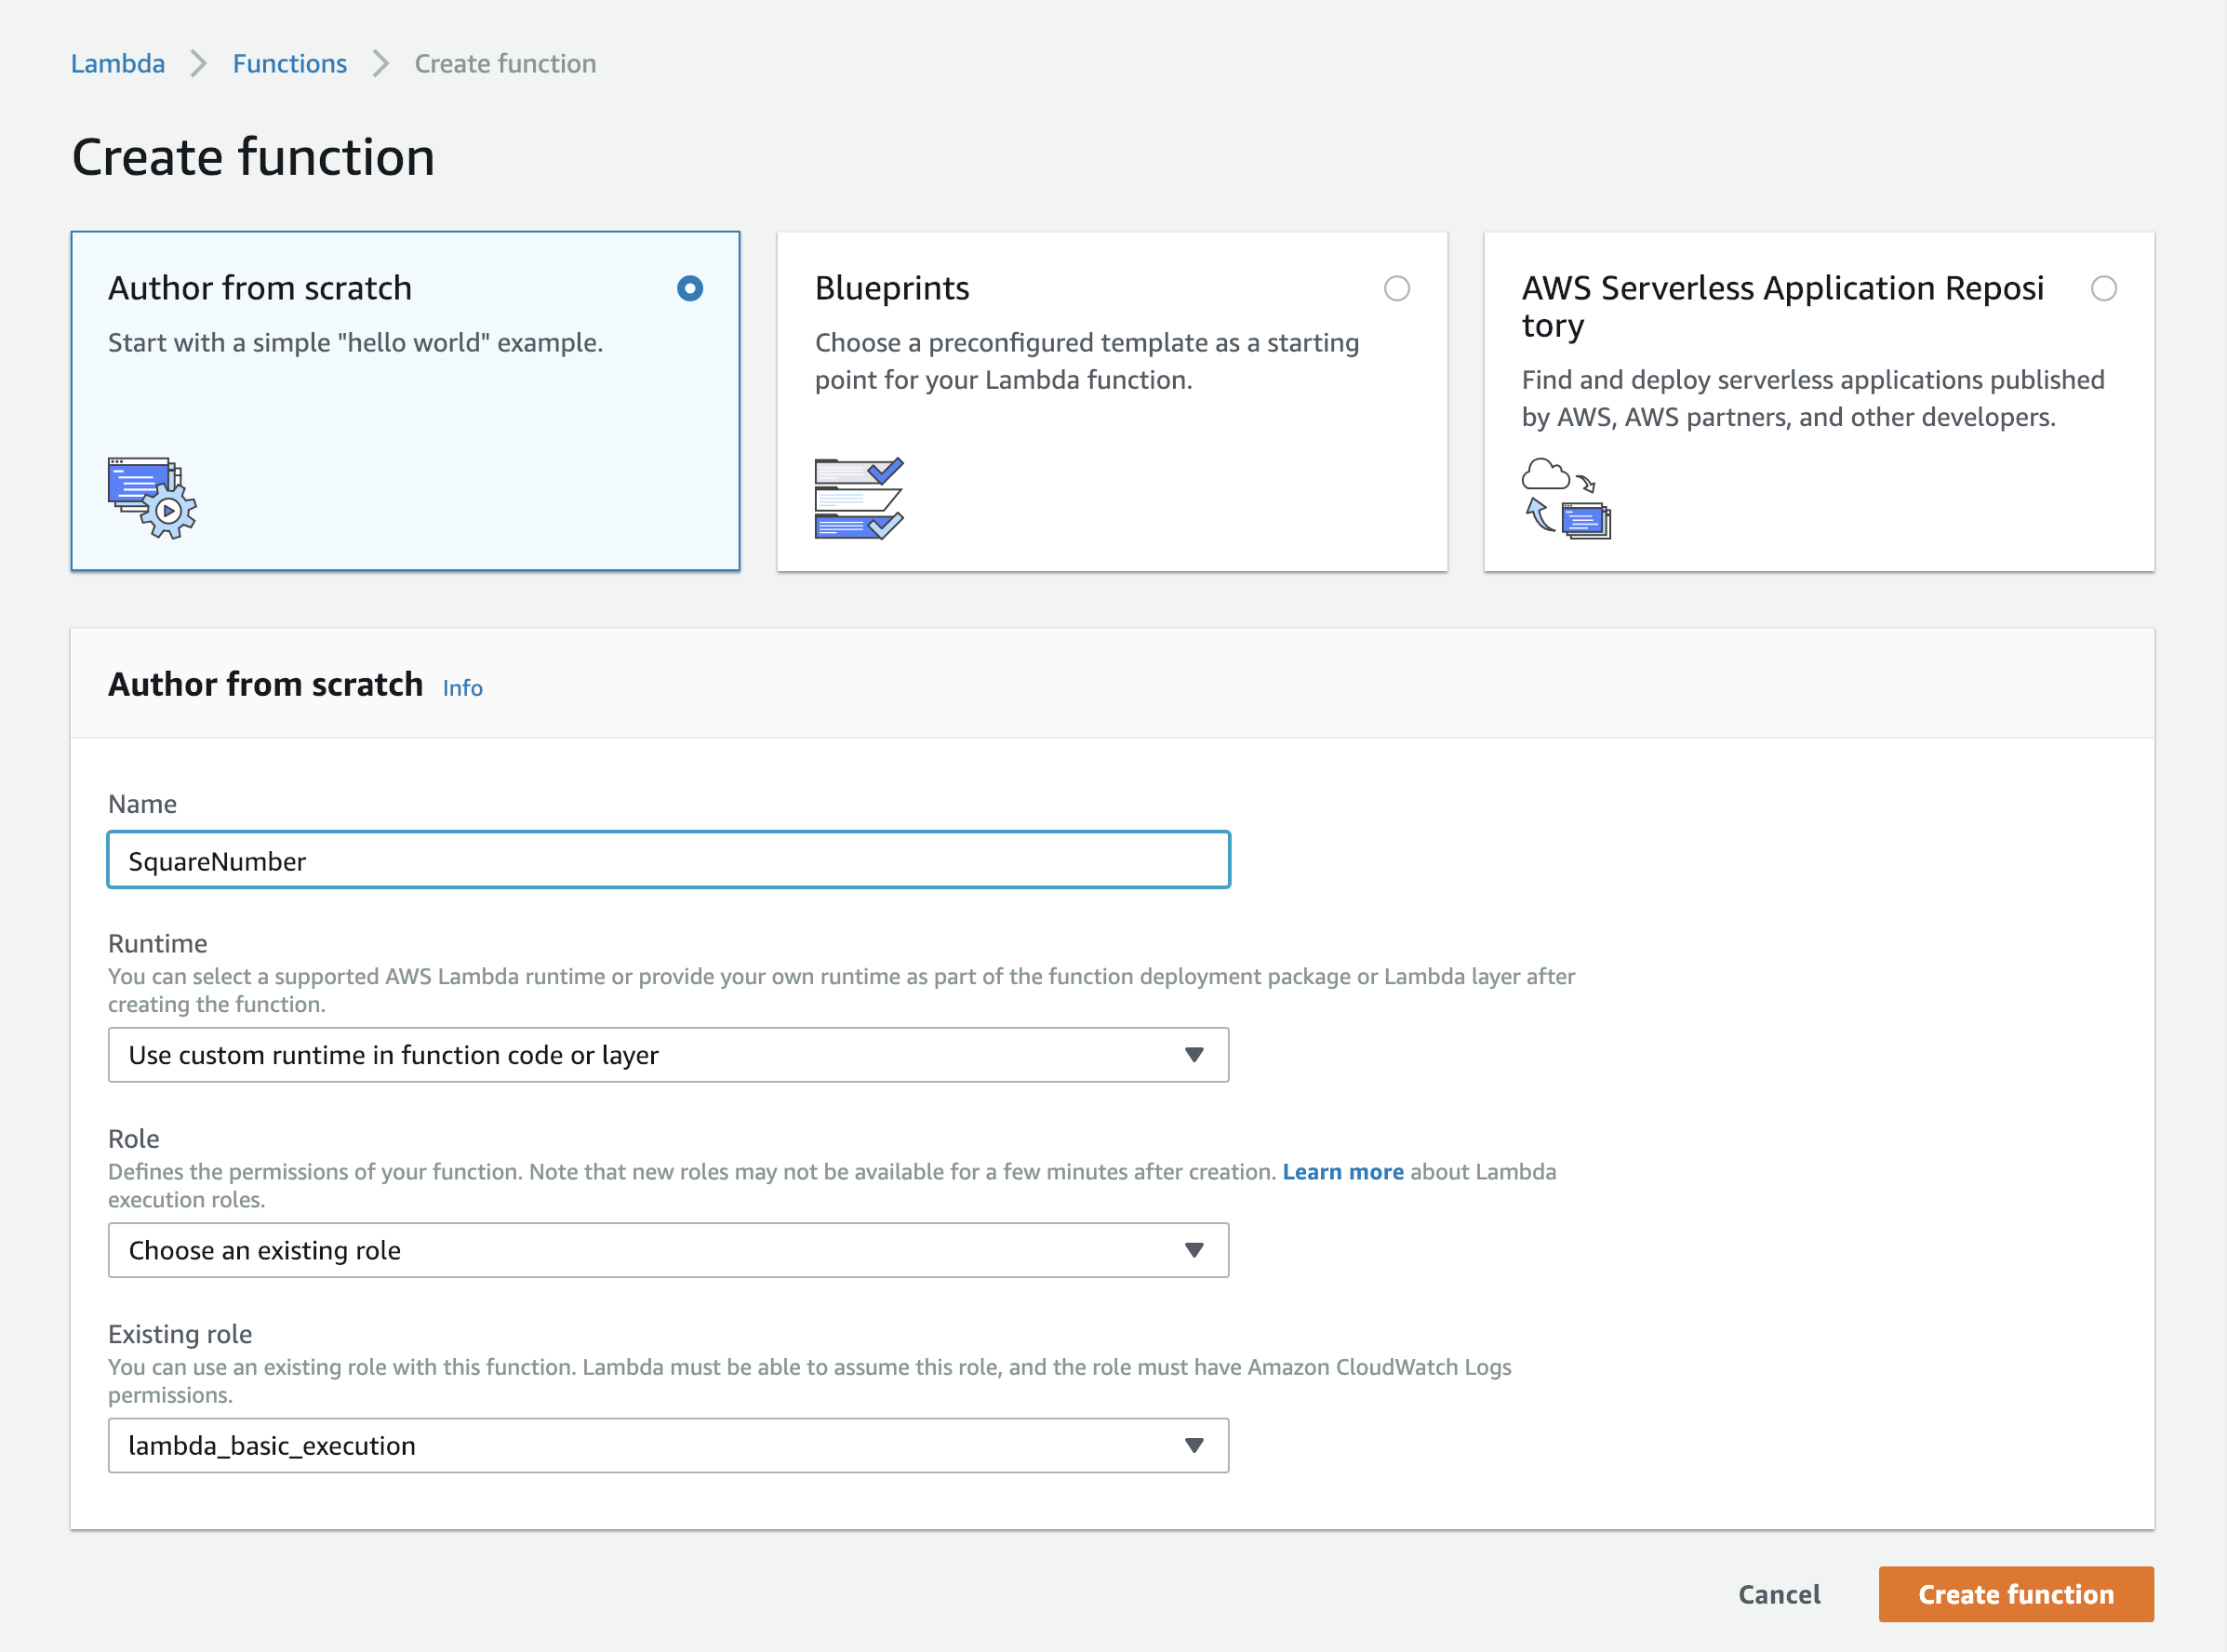Click the Blueprints checklist icon
This screenshot has width=2227, height=1652.
point(858,498)
